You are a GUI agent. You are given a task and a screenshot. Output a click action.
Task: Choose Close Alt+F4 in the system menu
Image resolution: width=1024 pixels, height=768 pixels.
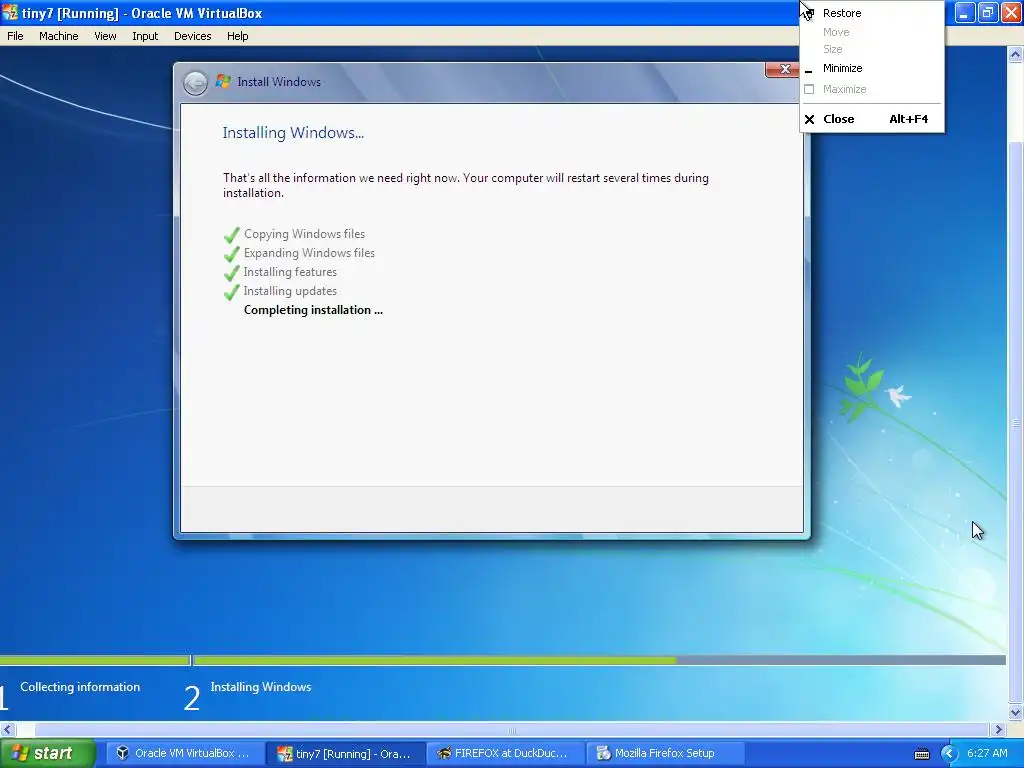pyautogui.click(x=871, y=119)
